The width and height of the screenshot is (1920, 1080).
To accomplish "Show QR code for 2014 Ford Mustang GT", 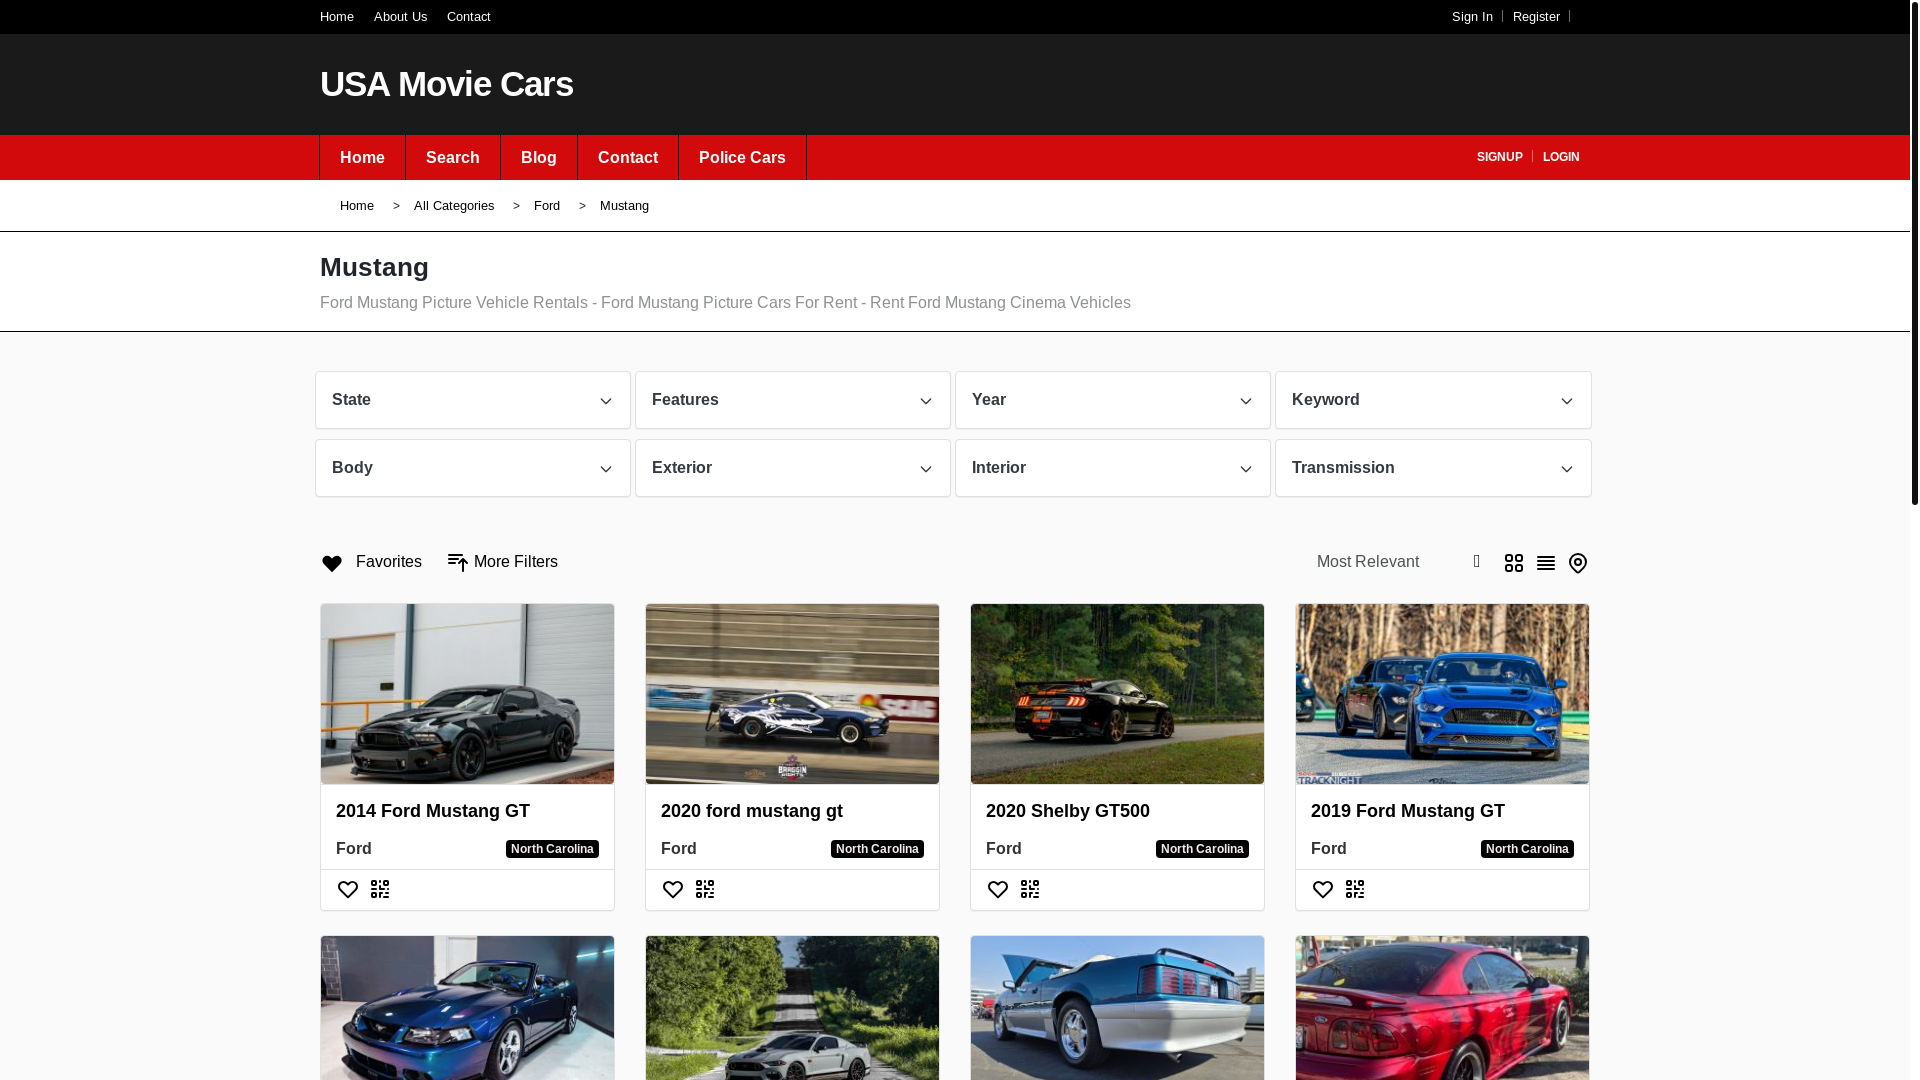I will (380, 889).
